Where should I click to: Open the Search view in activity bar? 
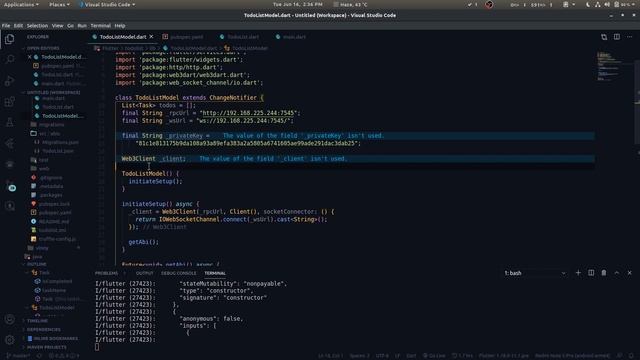[9, 60]
